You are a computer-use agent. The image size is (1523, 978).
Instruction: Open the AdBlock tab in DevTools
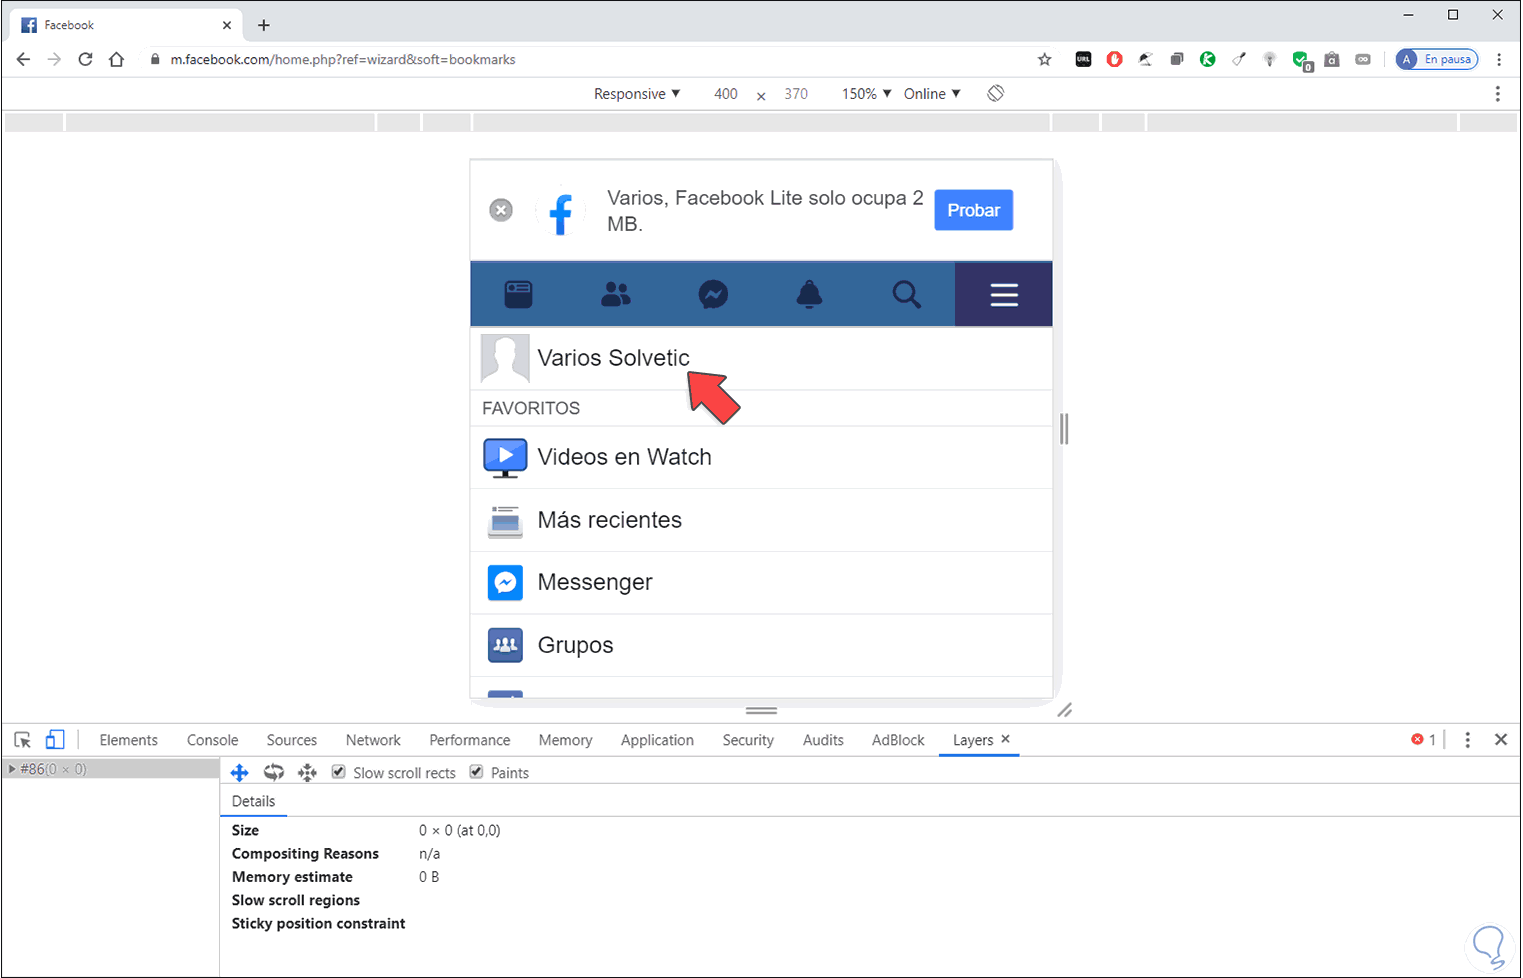(x=898, y=740)
